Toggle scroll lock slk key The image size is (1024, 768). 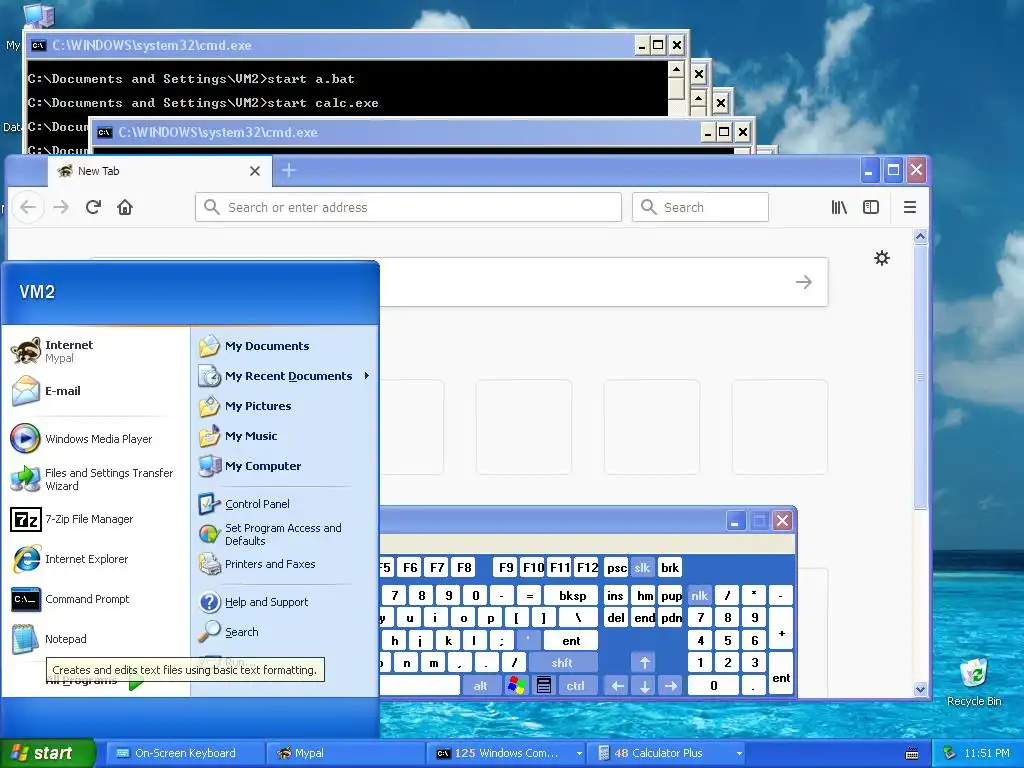[x=642, y=568]
